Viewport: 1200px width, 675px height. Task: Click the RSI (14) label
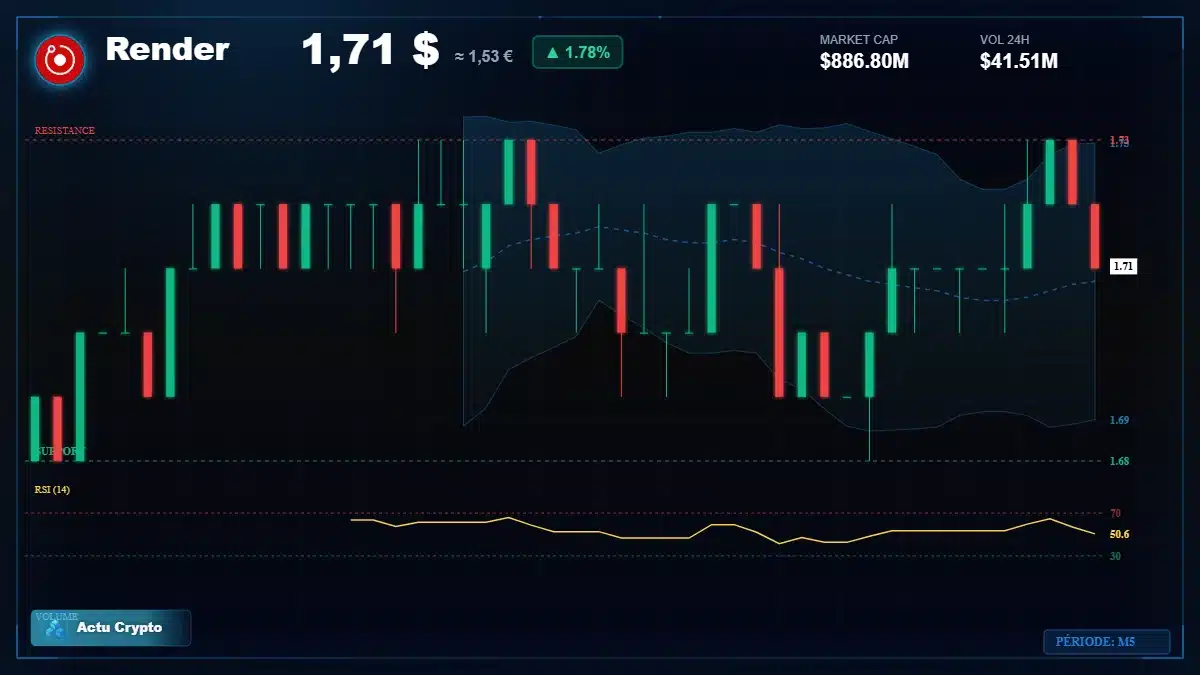[x=52, y=490]
